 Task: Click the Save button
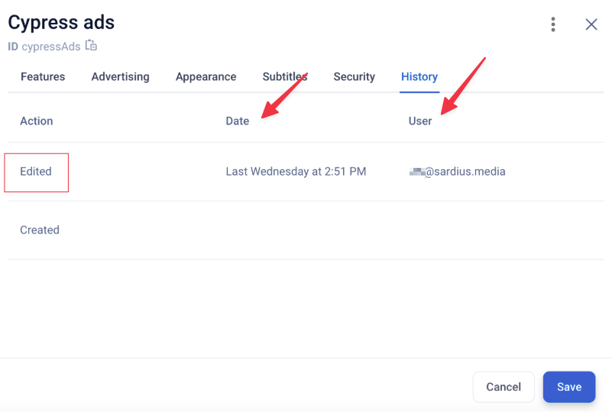(569, 387)
